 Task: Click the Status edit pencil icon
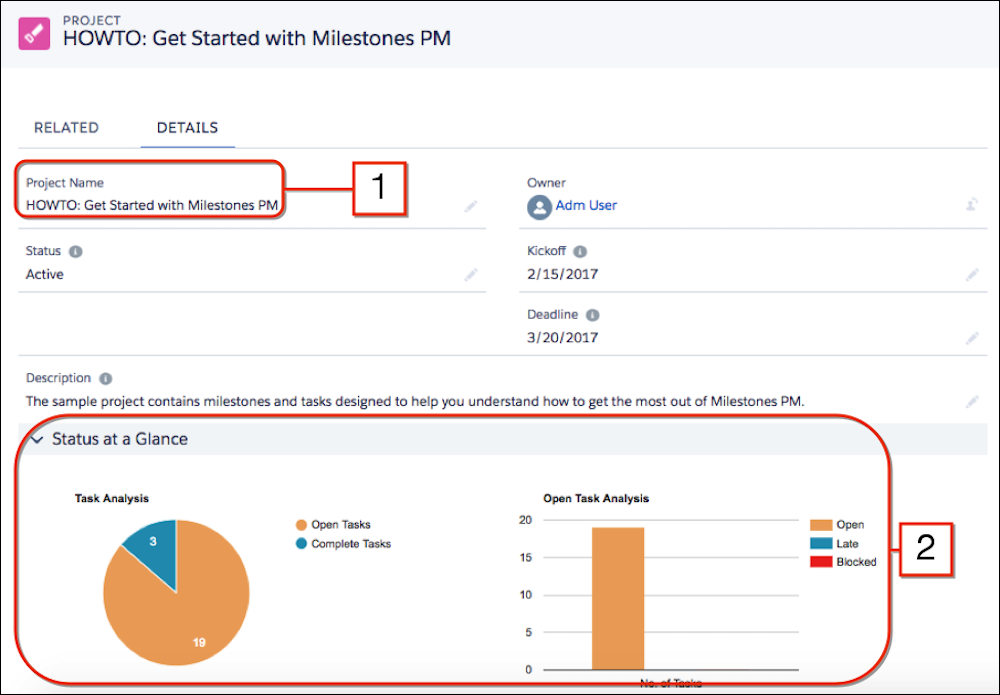(x=471, y=275)
